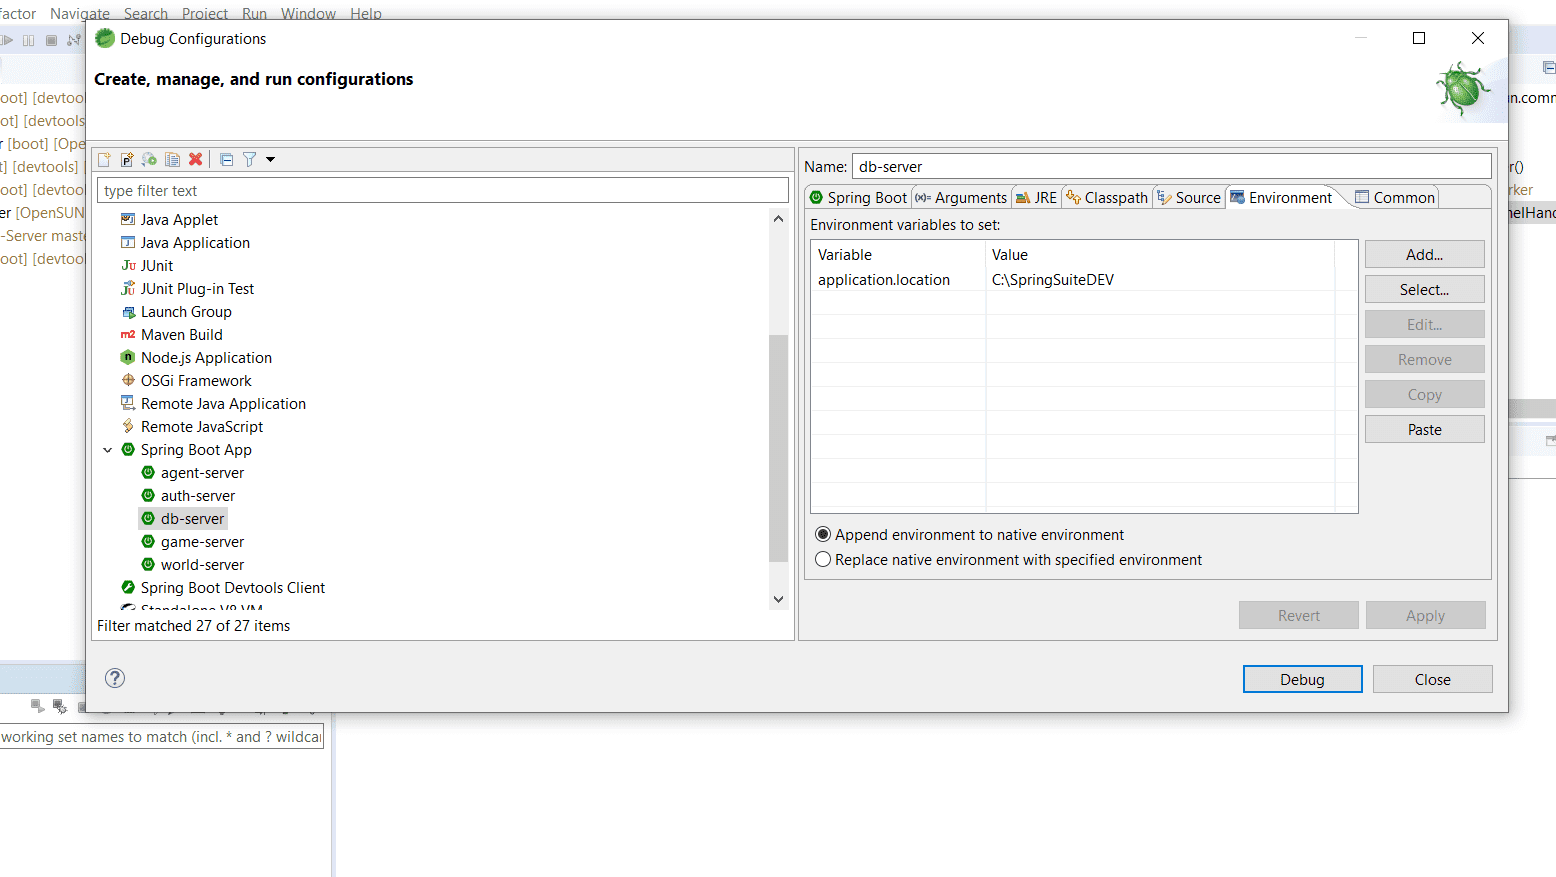
Task: Click C:\SpringSuiteDEV value cell
Action: 1053,280
